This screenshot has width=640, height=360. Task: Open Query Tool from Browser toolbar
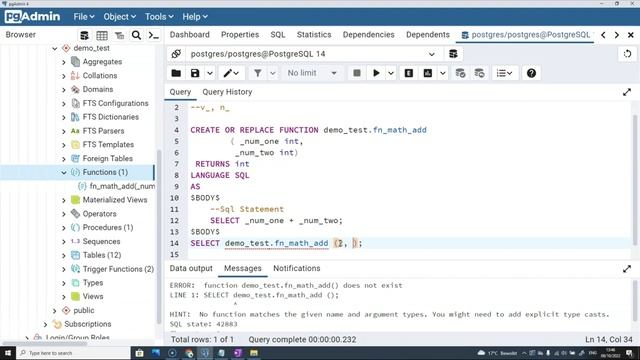84,36
